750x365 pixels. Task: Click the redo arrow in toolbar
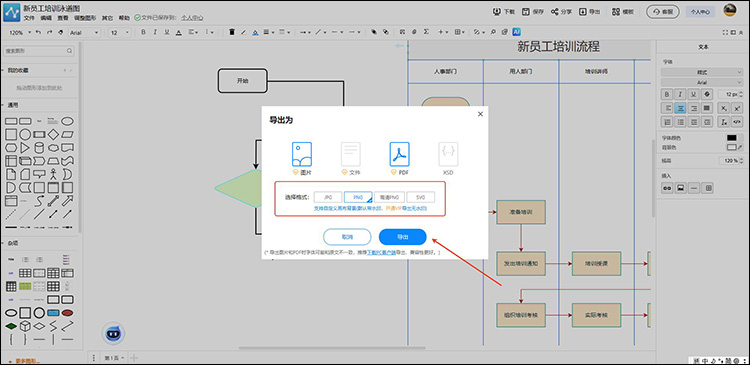click(x=49, y=32)
